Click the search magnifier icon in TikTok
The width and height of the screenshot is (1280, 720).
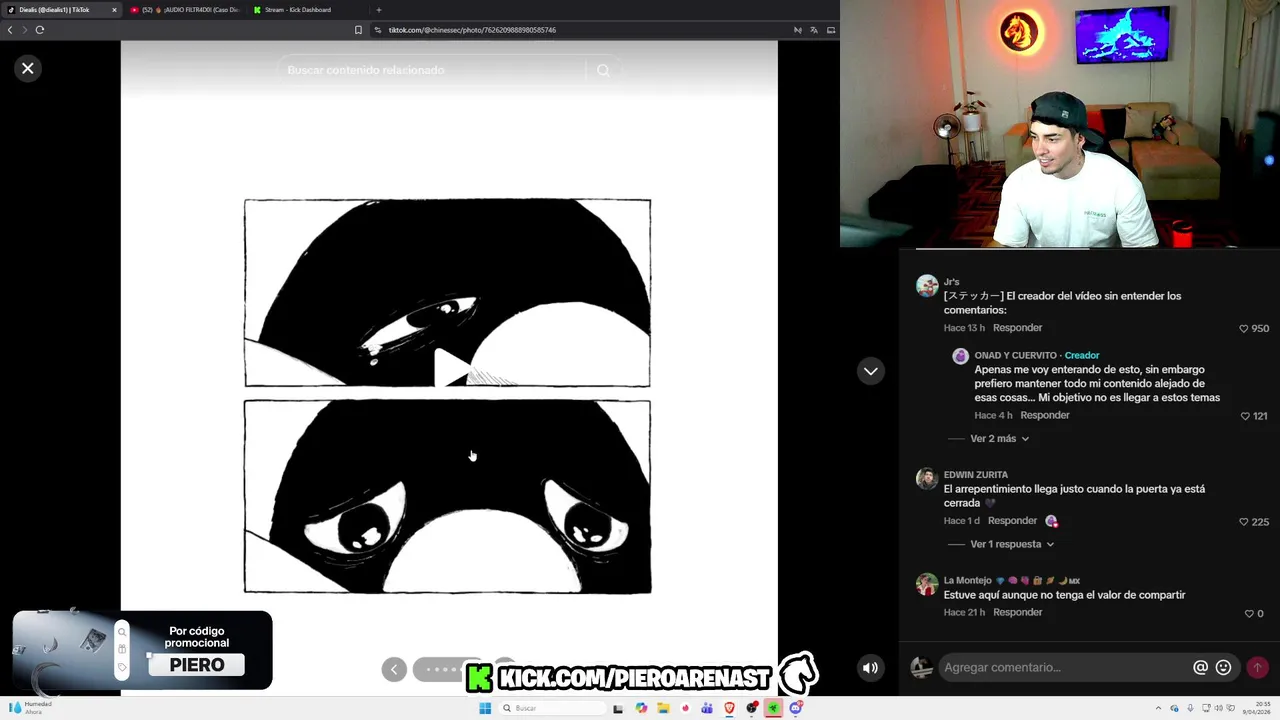pos(603,70)
